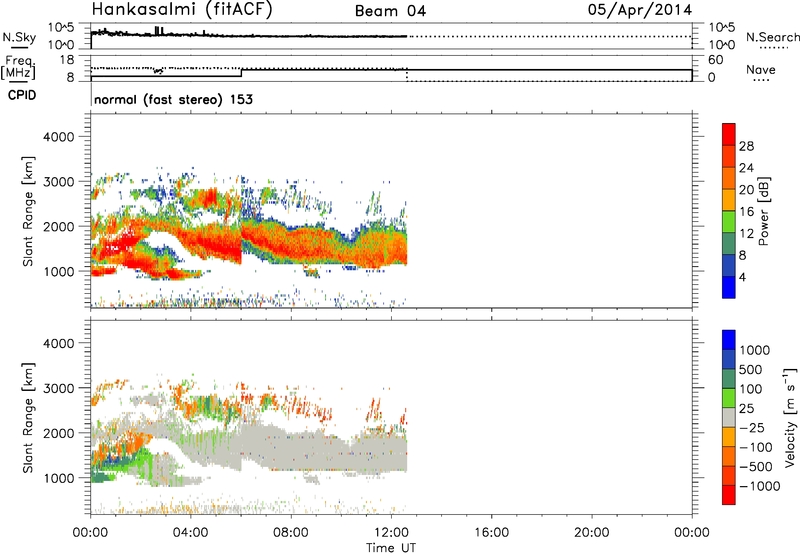
Task: Click the '16:00' time axis label
Action: pyautogui.click(x=491, y=533)
